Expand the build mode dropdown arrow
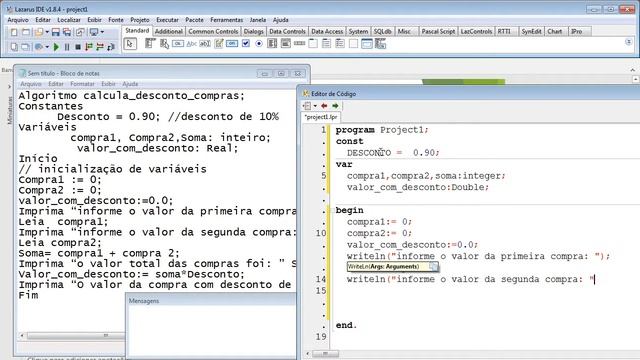This screenshot has width=640, height=360. [x=47, y=47]
